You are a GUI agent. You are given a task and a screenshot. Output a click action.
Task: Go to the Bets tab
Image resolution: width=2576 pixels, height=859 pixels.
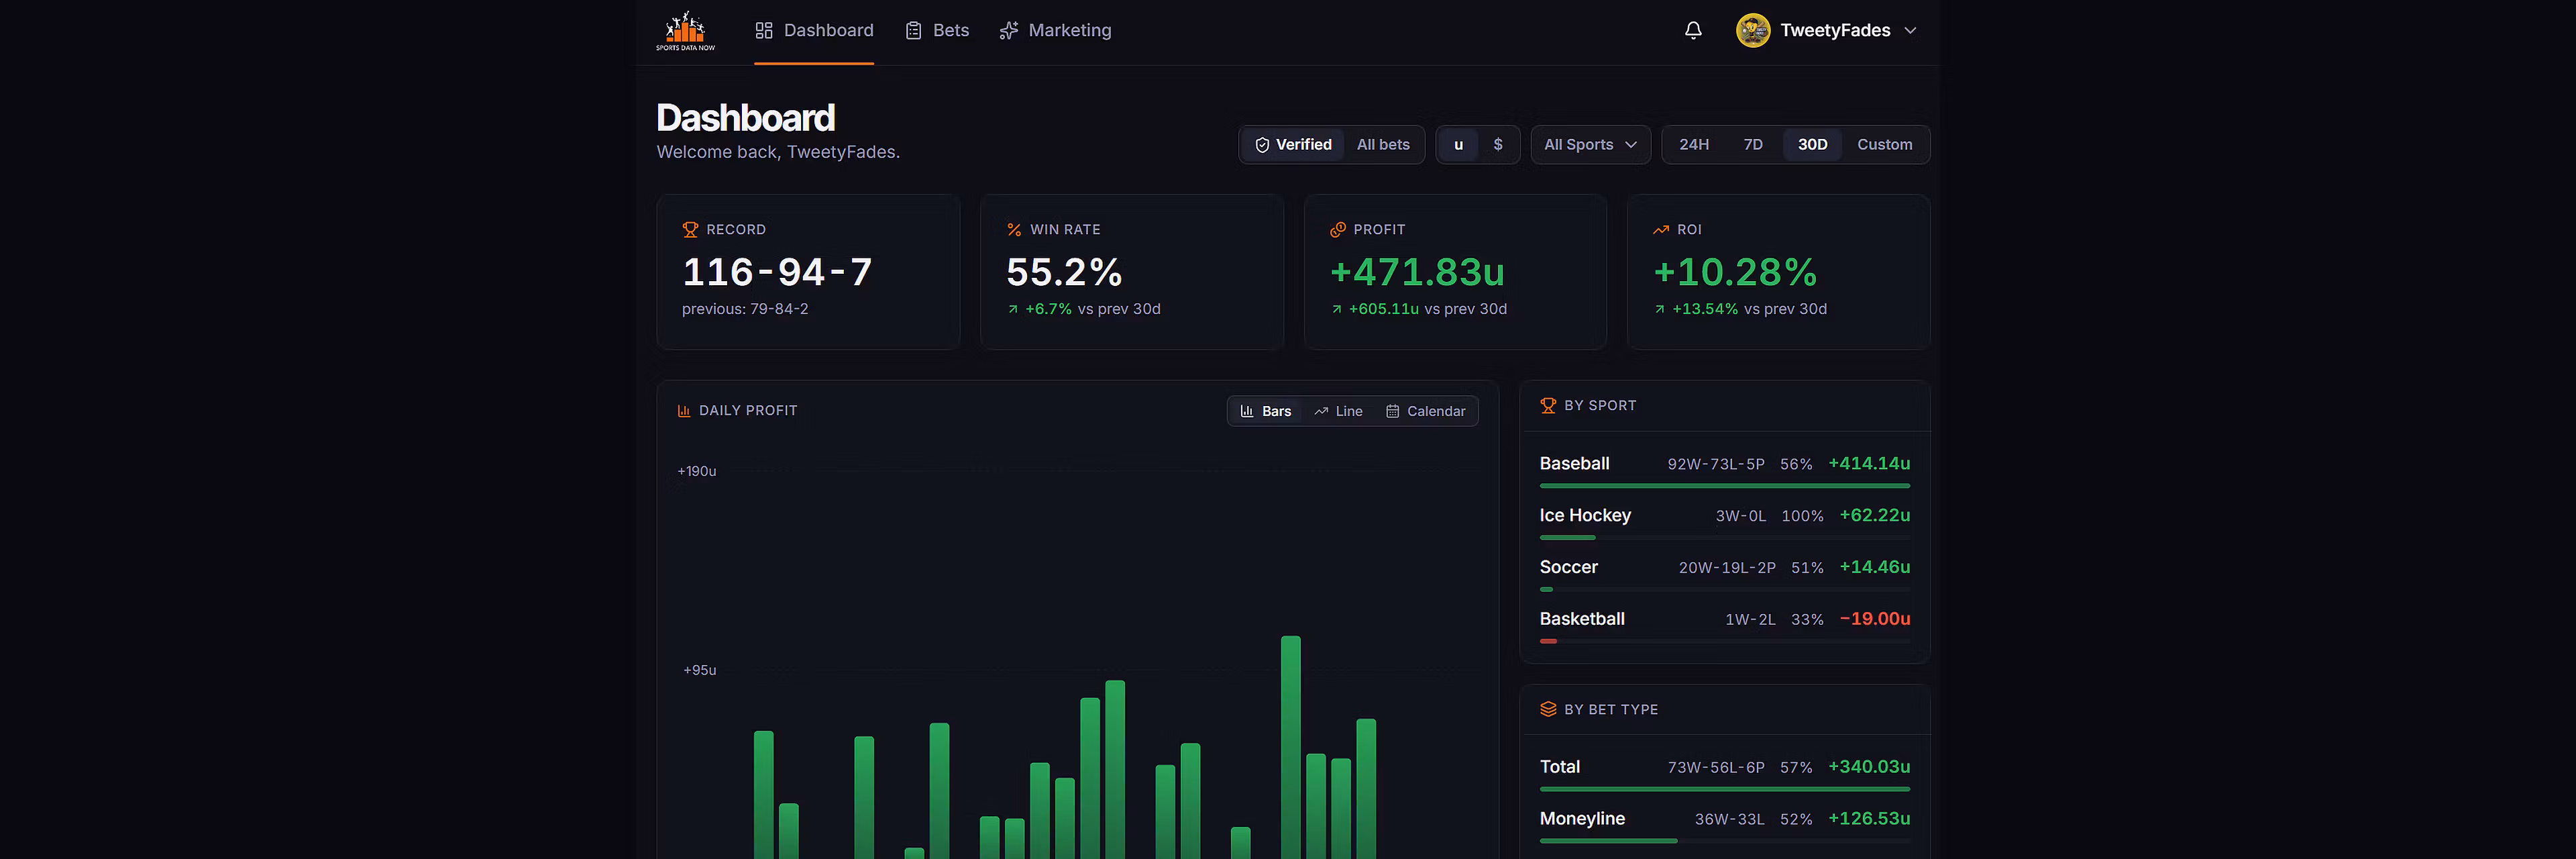[x=937, y=31]
